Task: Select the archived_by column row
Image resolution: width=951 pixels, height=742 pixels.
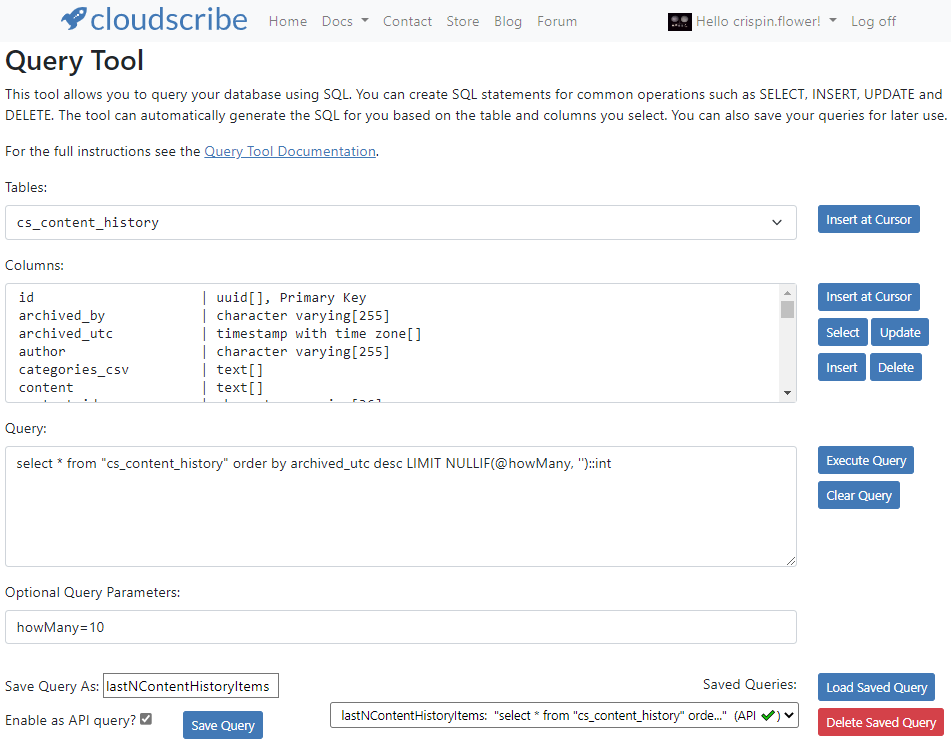Action: click(x=394, y=315)
